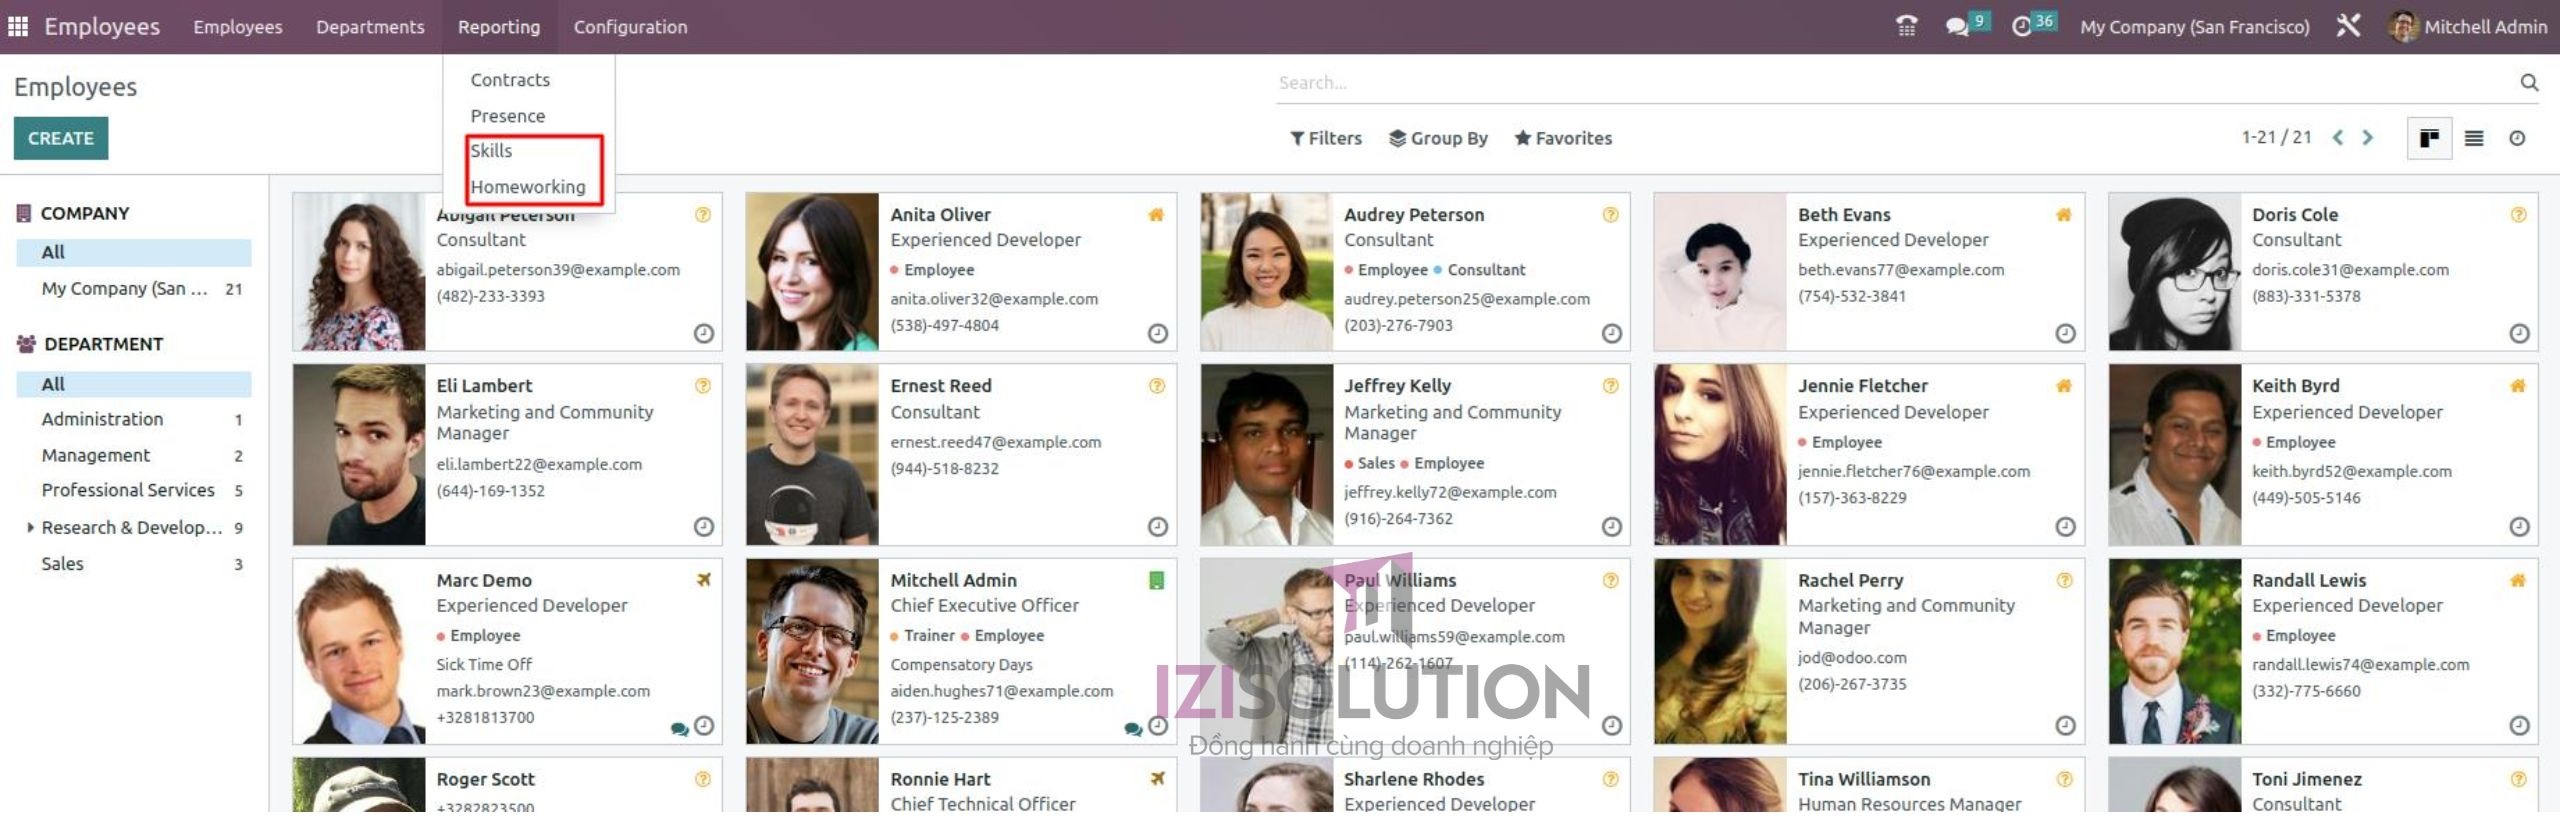Open the Favorites dropdown
Screen dimensions: 2560x832
[x=1563, y=138]
